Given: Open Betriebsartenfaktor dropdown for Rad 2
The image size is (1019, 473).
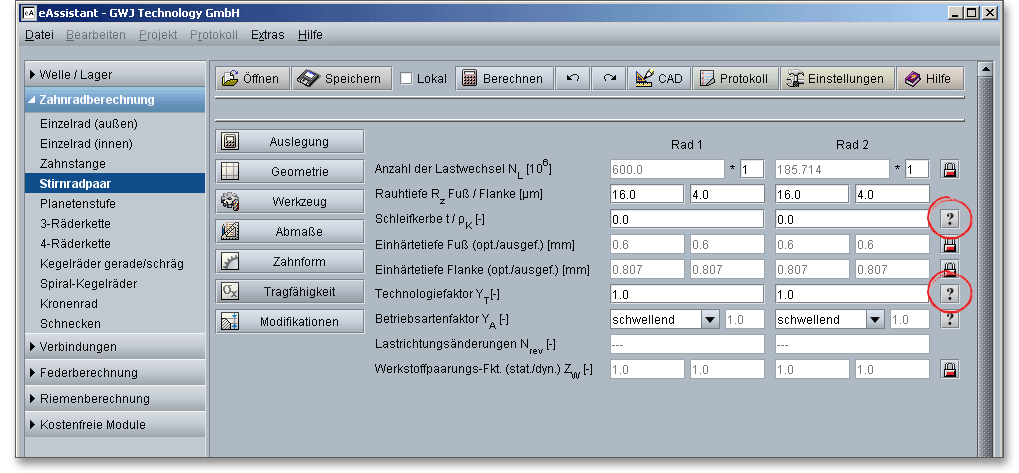Looking at the screenshot, I should pos(875,320).
